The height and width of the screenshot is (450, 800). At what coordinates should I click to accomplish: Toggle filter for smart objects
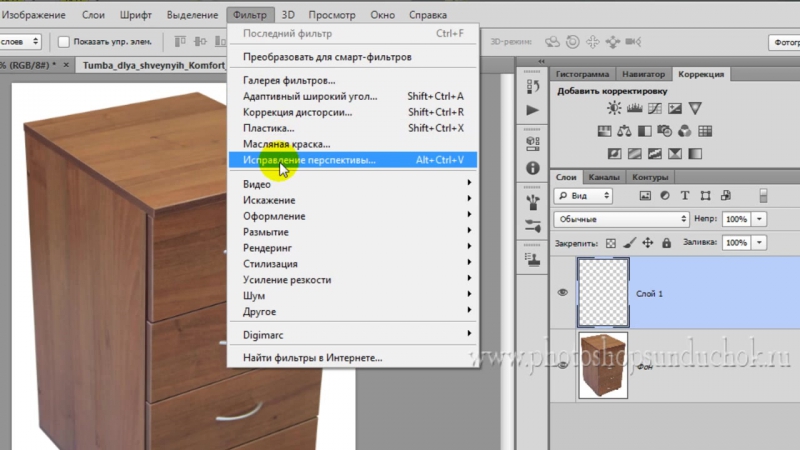coord(726,195)
